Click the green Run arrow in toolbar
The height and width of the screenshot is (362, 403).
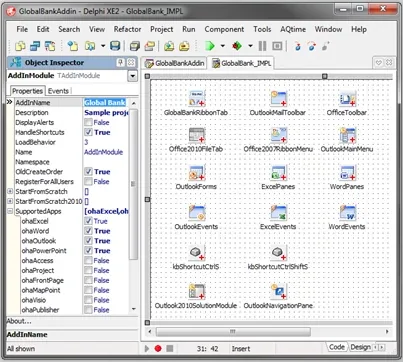(210, 46)
